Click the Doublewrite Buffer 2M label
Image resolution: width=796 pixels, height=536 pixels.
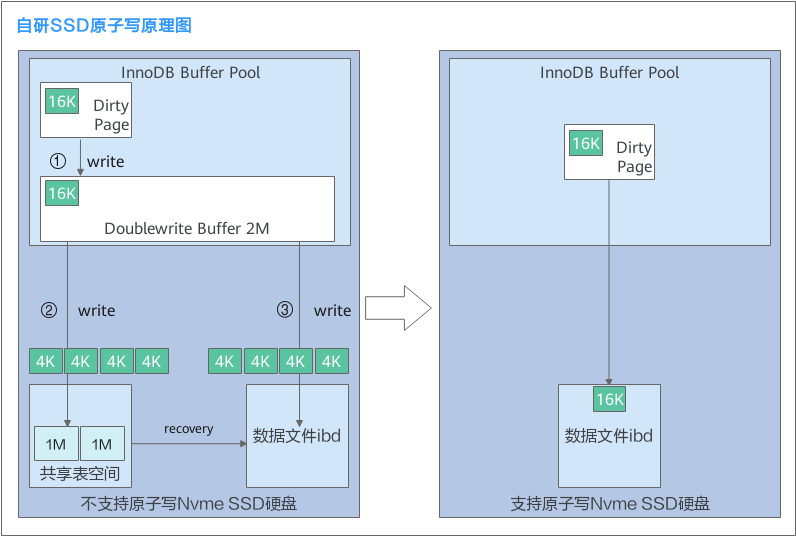187,228
